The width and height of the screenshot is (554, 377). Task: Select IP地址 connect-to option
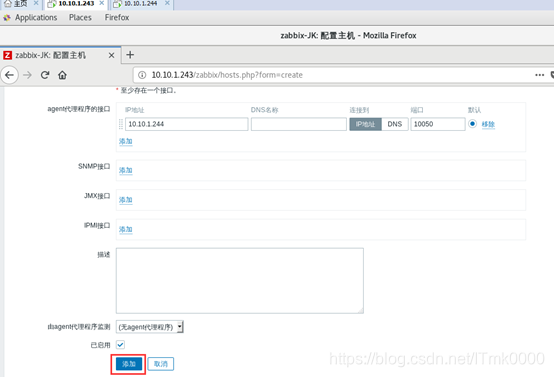pos(365,124)
